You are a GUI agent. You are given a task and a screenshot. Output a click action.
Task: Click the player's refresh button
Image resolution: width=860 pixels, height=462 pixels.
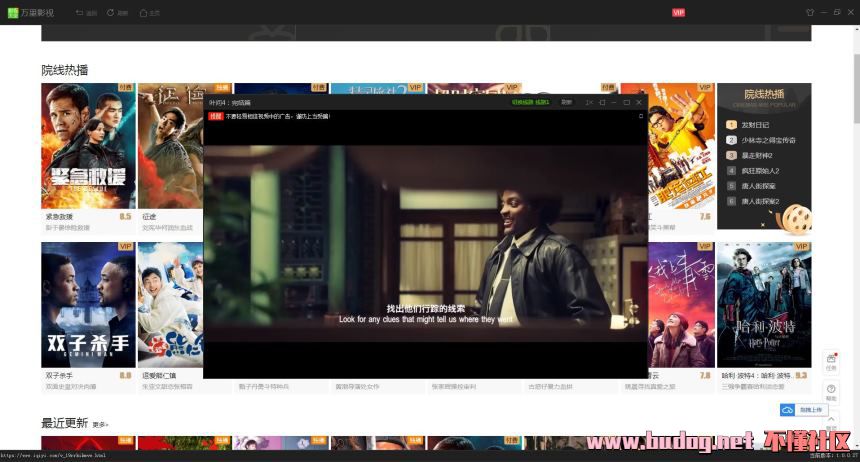[x=566, y=102]
